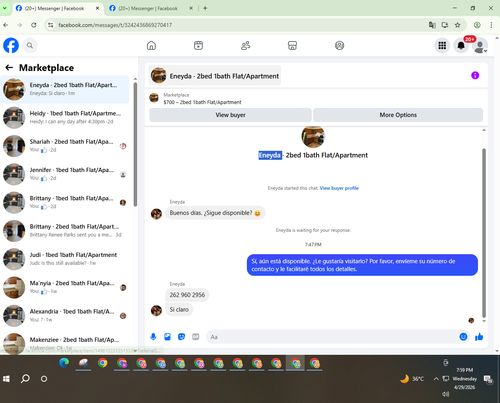Viewport: 500px width, 403px height.
Task: Open the taskbar clock and date
Action: pyautogui.click(x=464, y=379)
